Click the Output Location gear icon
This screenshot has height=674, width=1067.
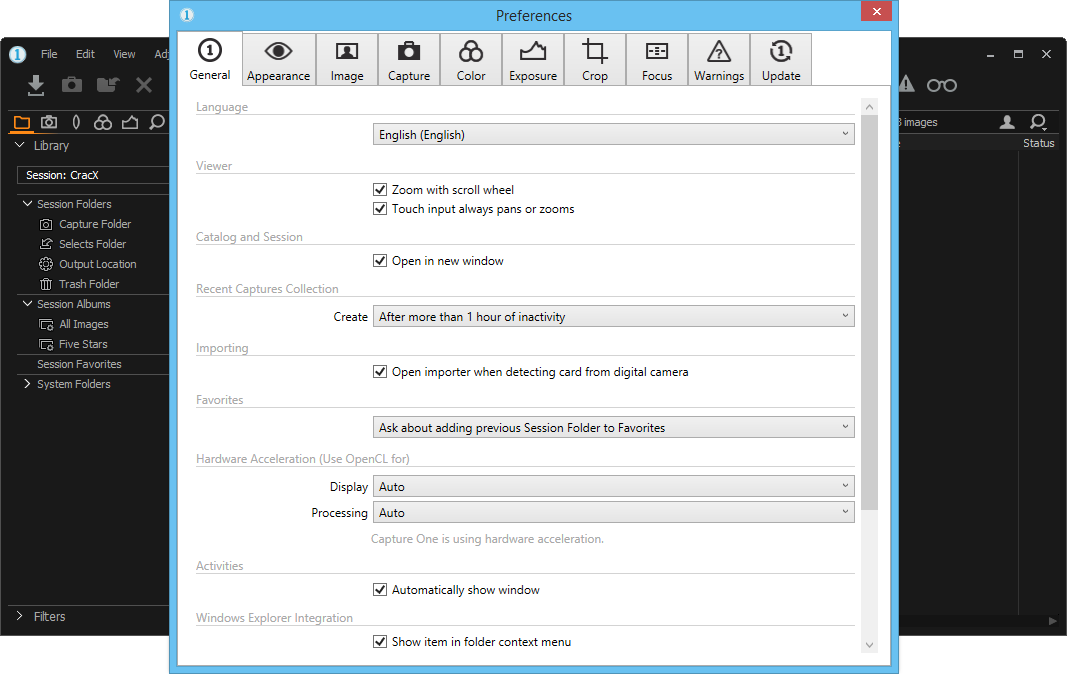coord(46,264)
